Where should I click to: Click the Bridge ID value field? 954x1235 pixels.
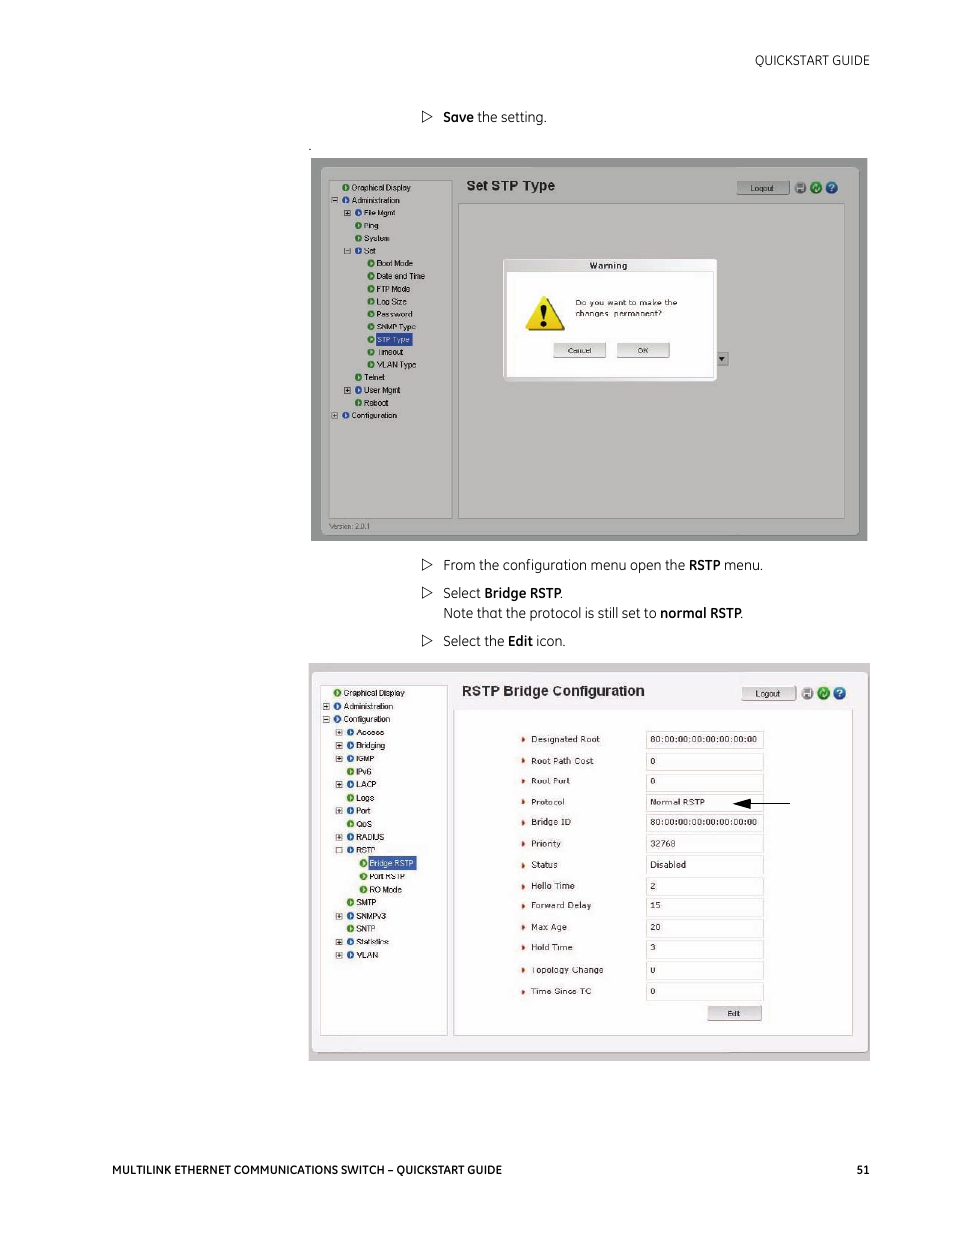coord(704,823)
